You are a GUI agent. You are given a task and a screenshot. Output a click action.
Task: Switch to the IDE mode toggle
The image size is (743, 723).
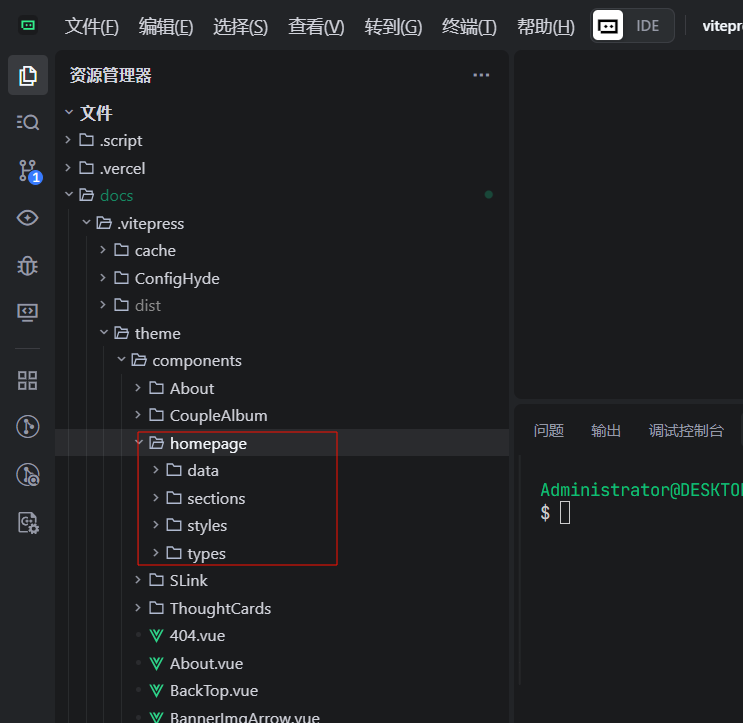pyautogui.click(x=648, y=26)
